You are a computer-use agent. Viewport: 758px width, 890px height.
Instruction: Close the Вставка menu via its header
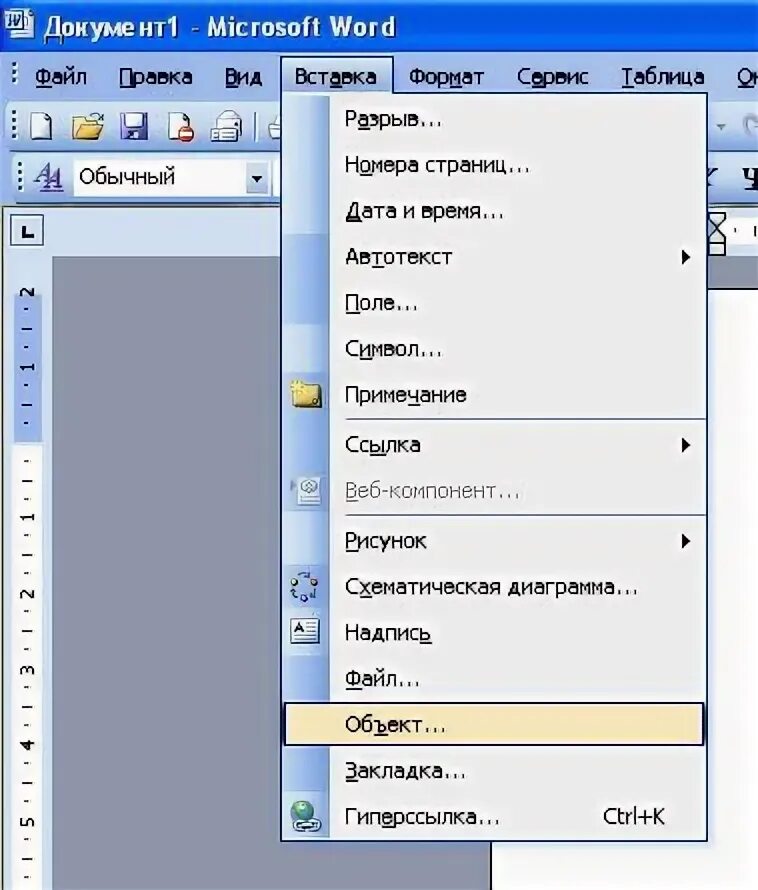click(x=336, y=75)
